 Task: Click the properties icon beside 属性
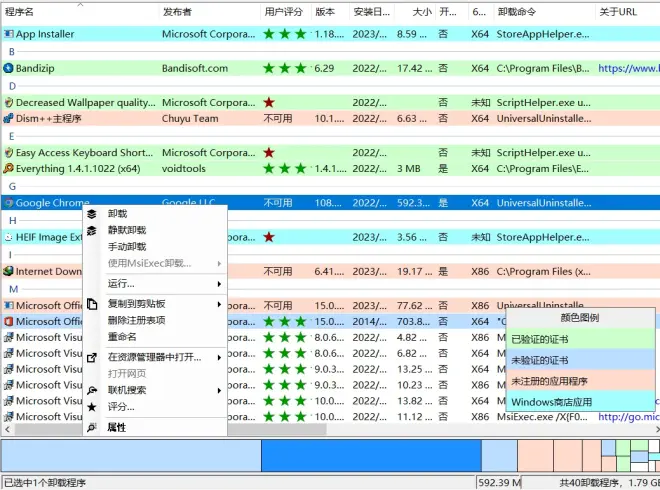pyautogui.click(x=92, y=428)
